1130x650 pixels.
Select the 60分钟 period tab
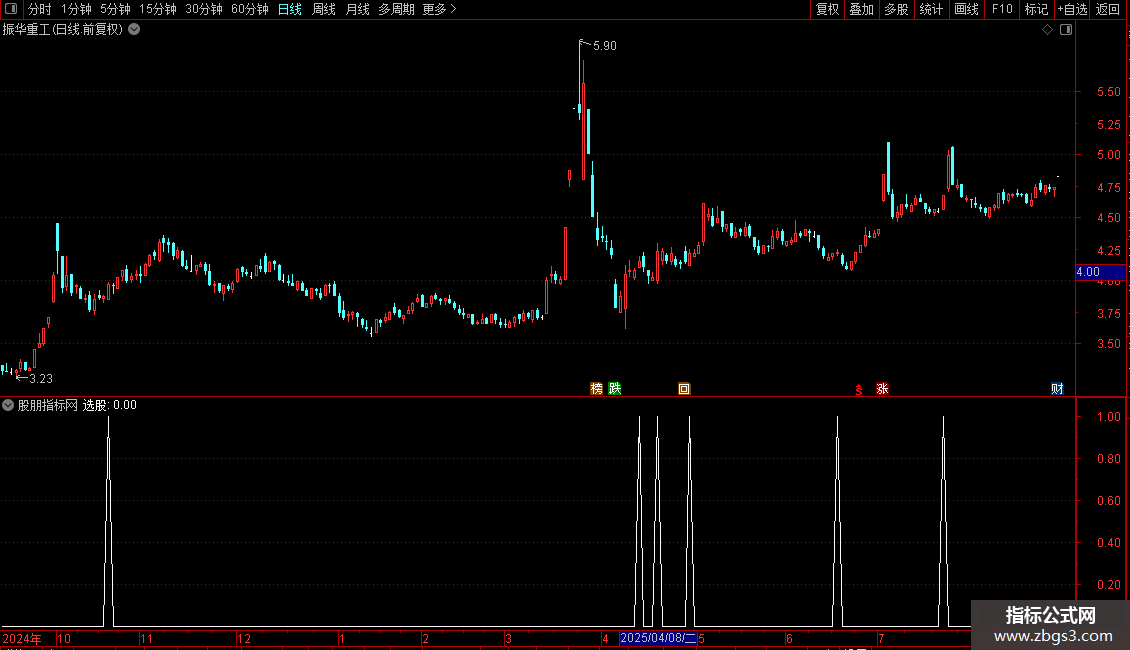point(250,9)
